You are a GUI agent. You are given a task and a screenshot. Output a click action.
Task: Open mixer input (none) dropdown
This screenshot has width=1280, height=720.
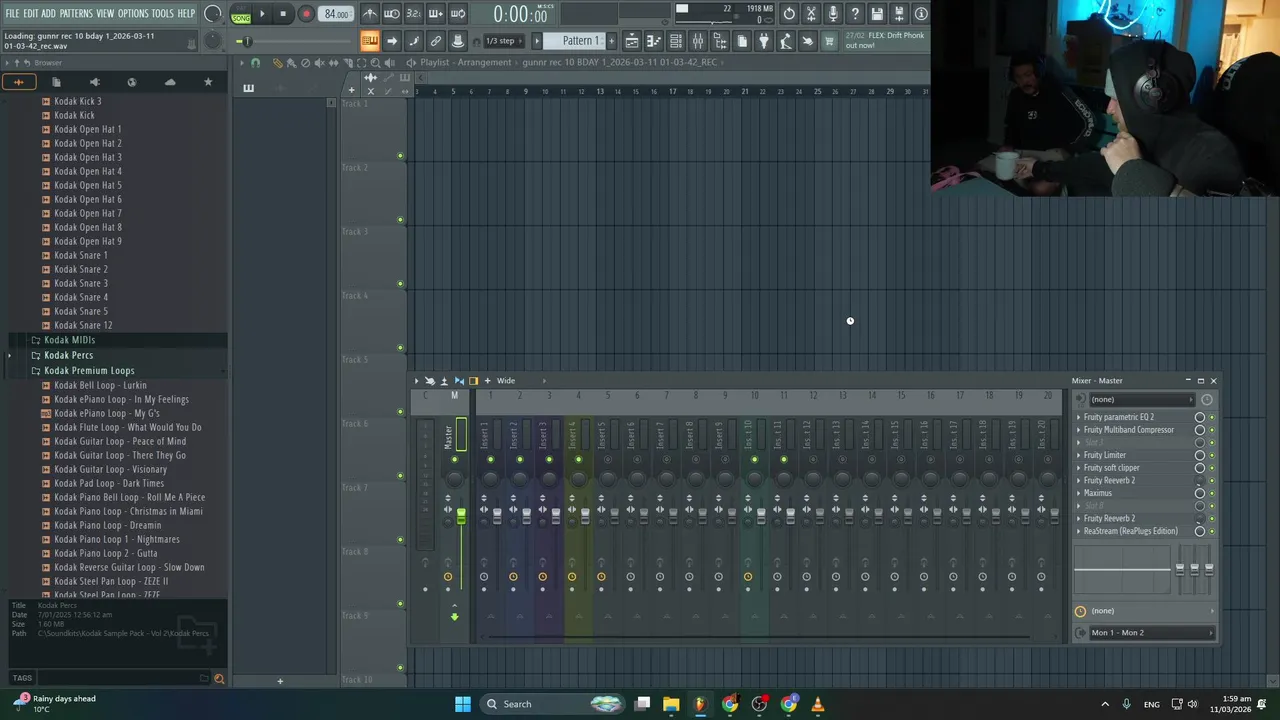click(1142, 399)
